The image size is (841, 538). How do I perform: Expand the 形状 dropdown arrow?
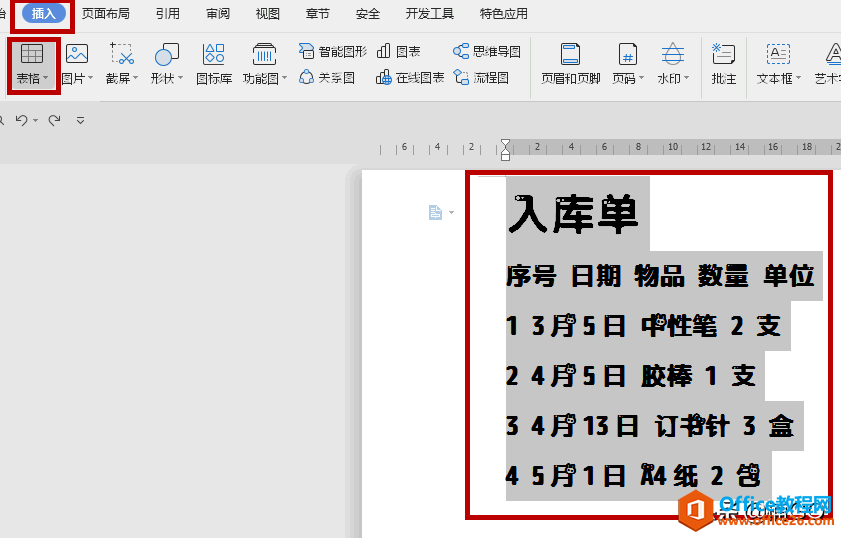tap(180, 78)
